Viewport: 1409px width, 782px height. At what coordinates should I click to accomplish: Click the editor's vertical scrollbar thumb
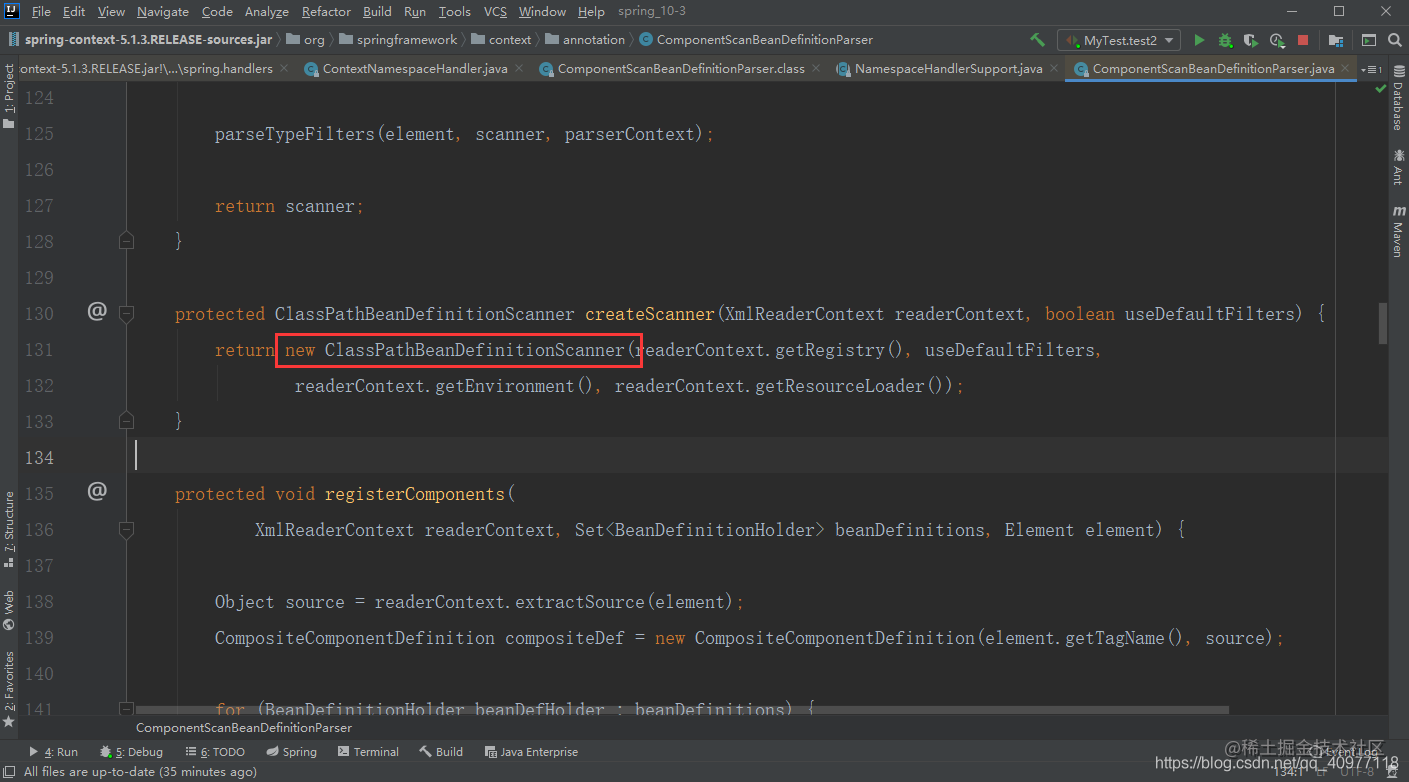coord(1384,322)
